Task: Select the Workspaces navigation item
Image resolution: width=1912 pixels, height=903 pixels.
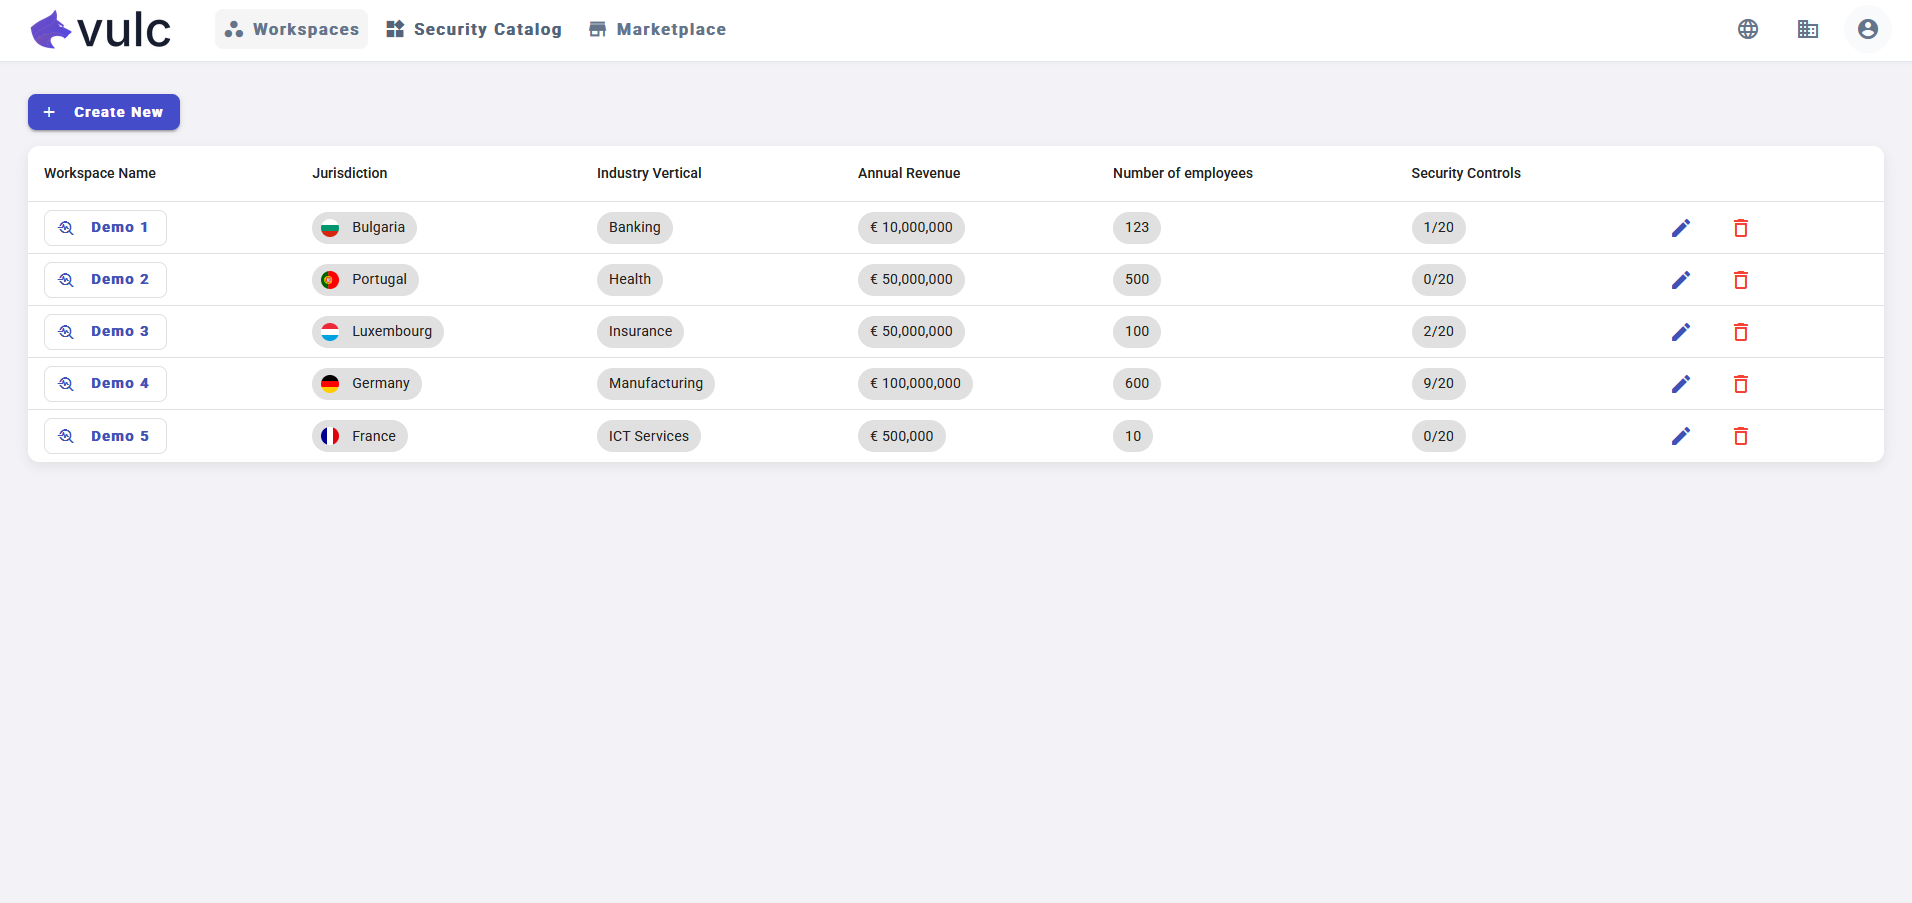Action: click(290, 29)
